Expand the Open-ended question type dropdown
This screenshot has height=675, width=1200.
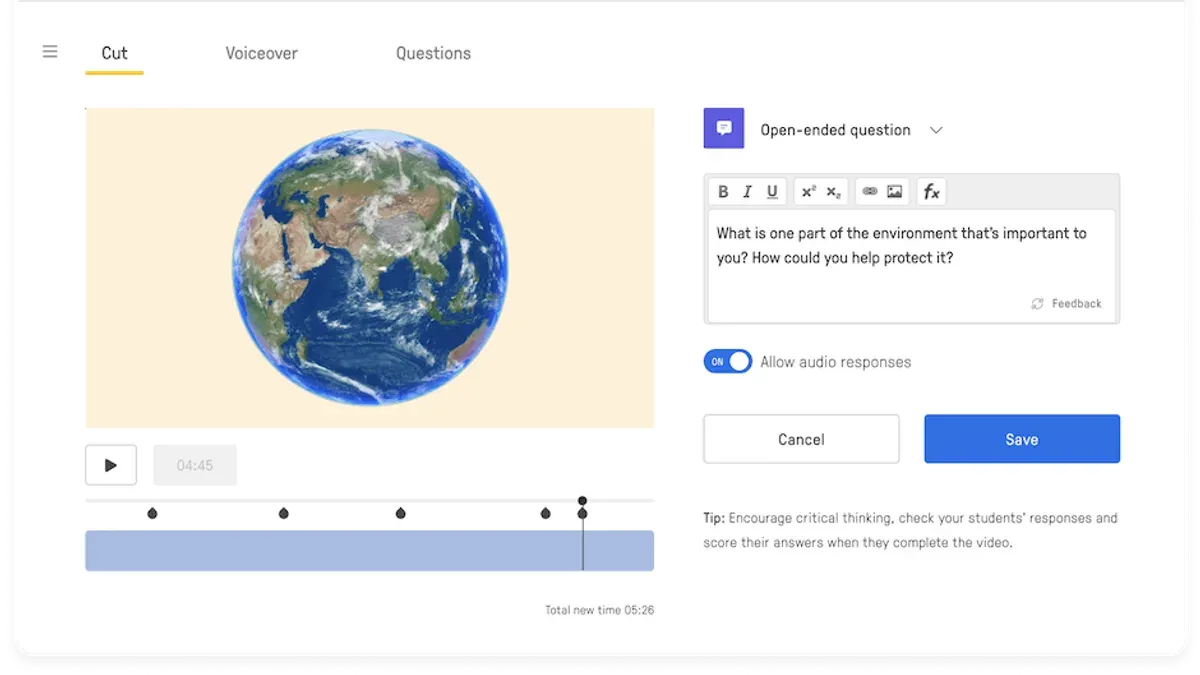coord(936,130)
